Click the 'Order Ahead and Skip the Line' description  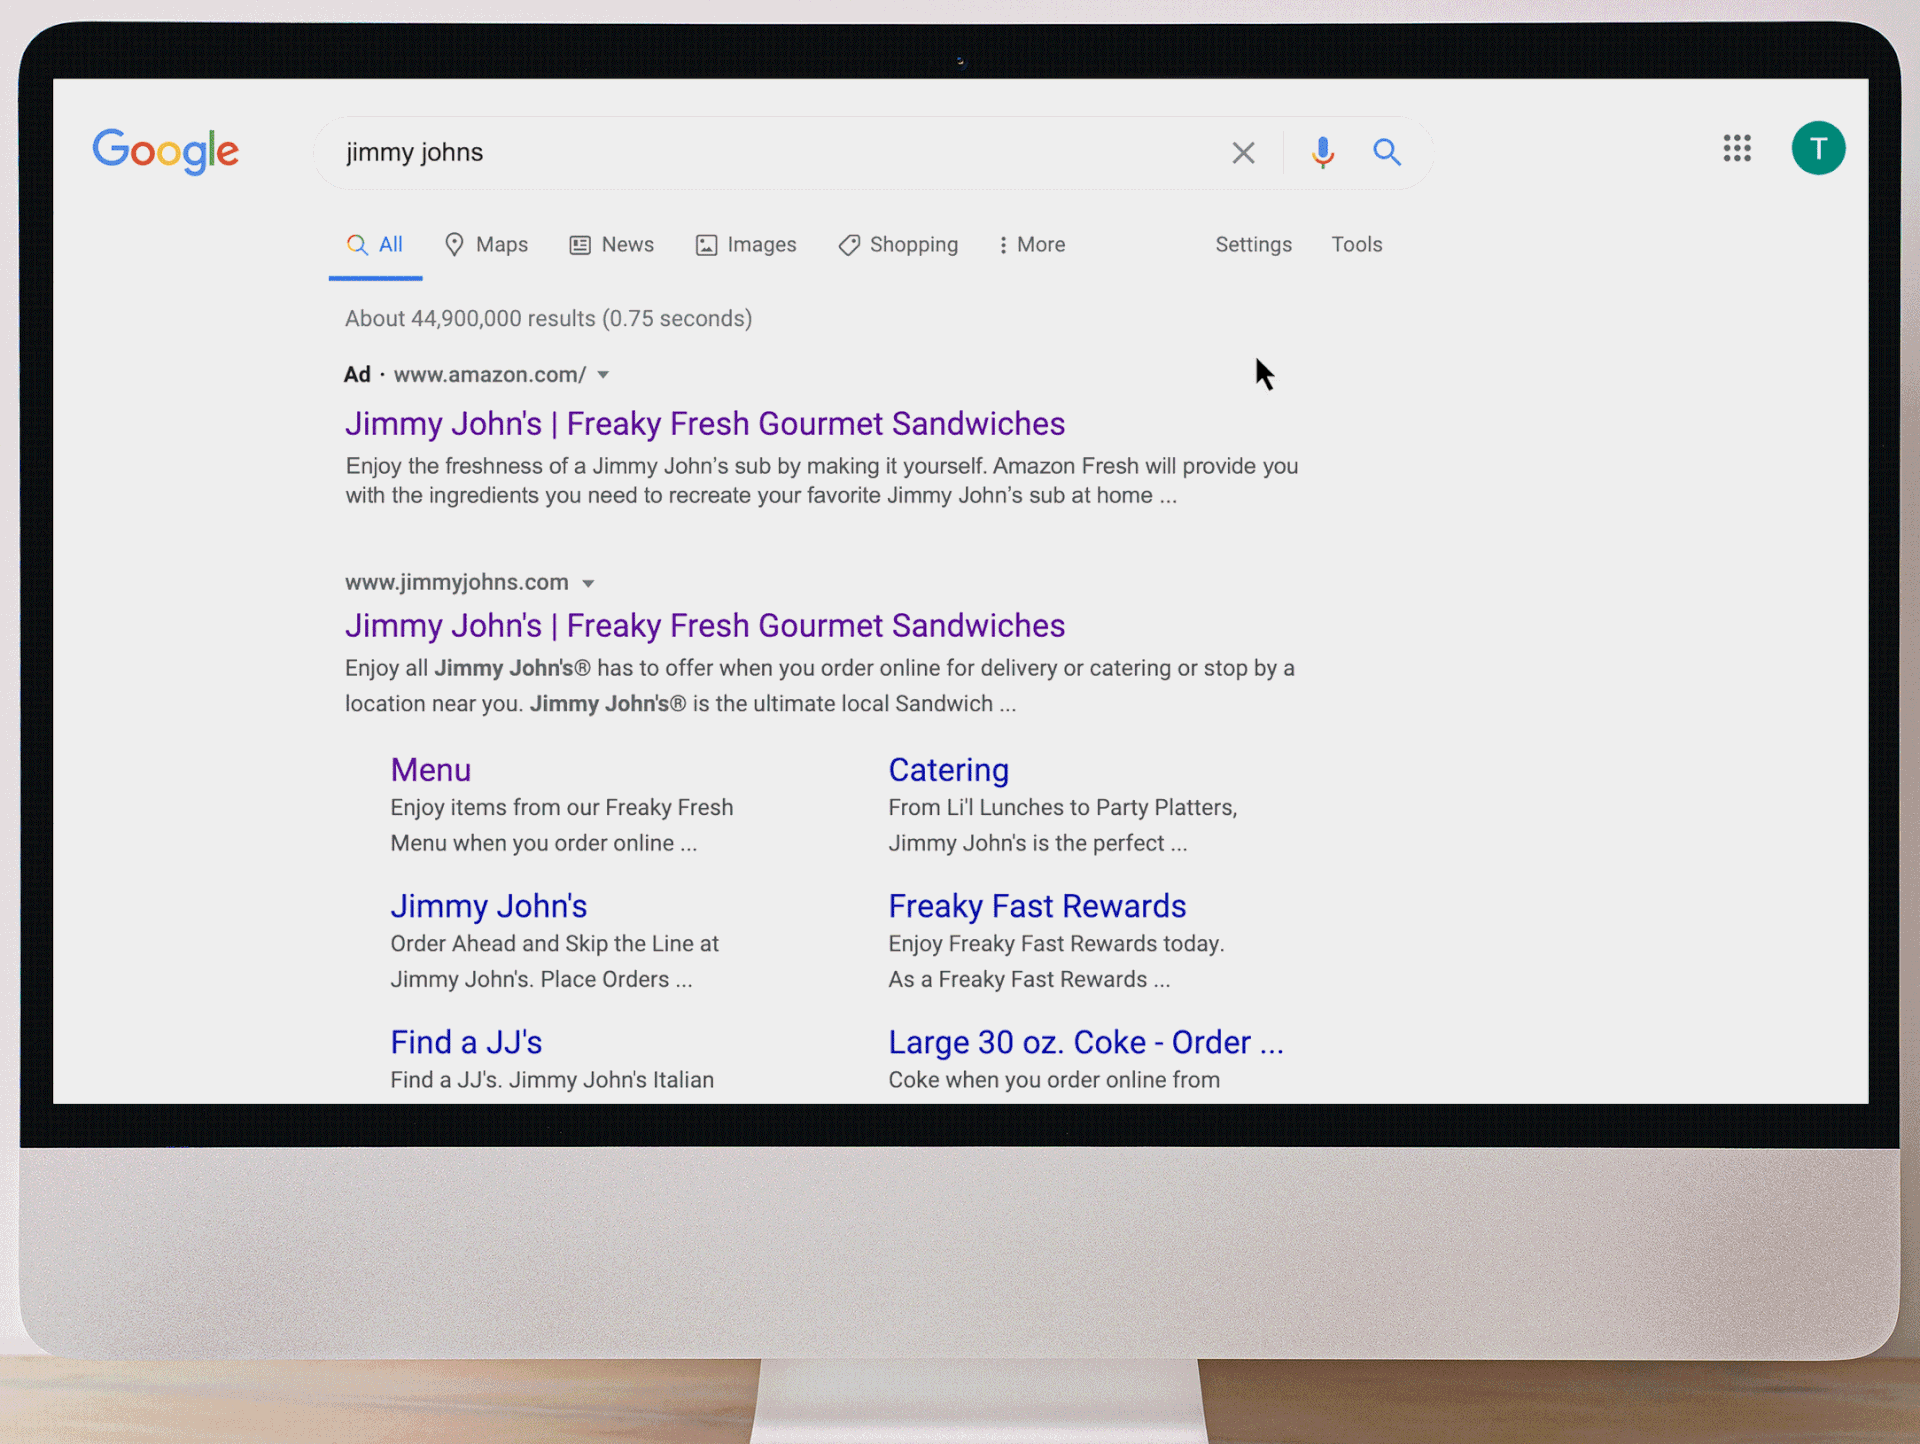pyautogui.click(x=555, y=961)
